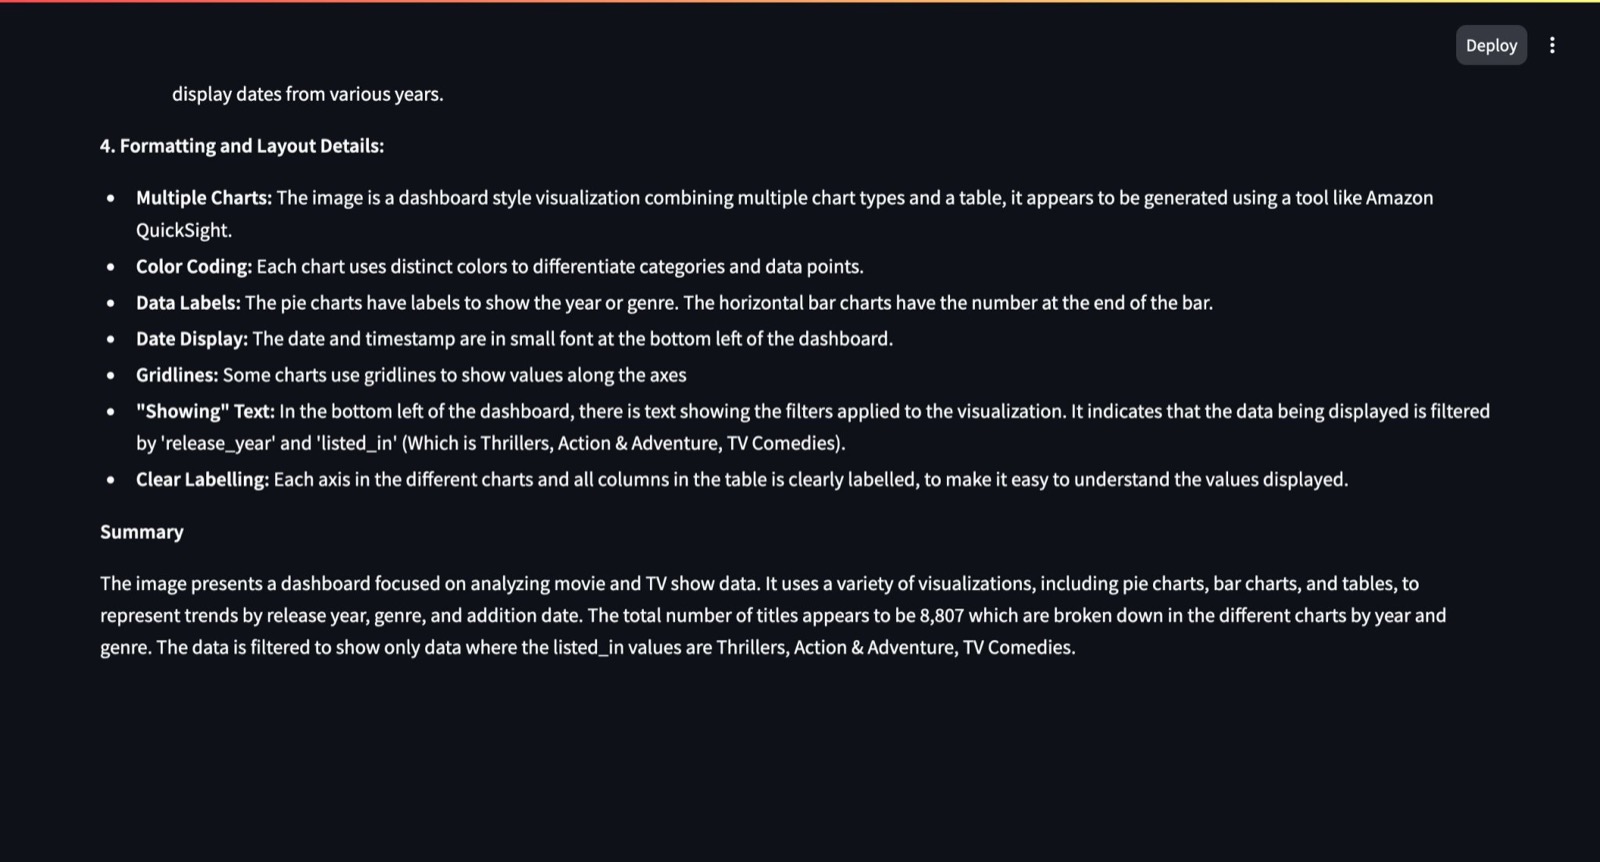This screenshot has height=862, width=1600.
Task: Click the '"Showing" Text:' bold label
Action: [x=205, y=411]
